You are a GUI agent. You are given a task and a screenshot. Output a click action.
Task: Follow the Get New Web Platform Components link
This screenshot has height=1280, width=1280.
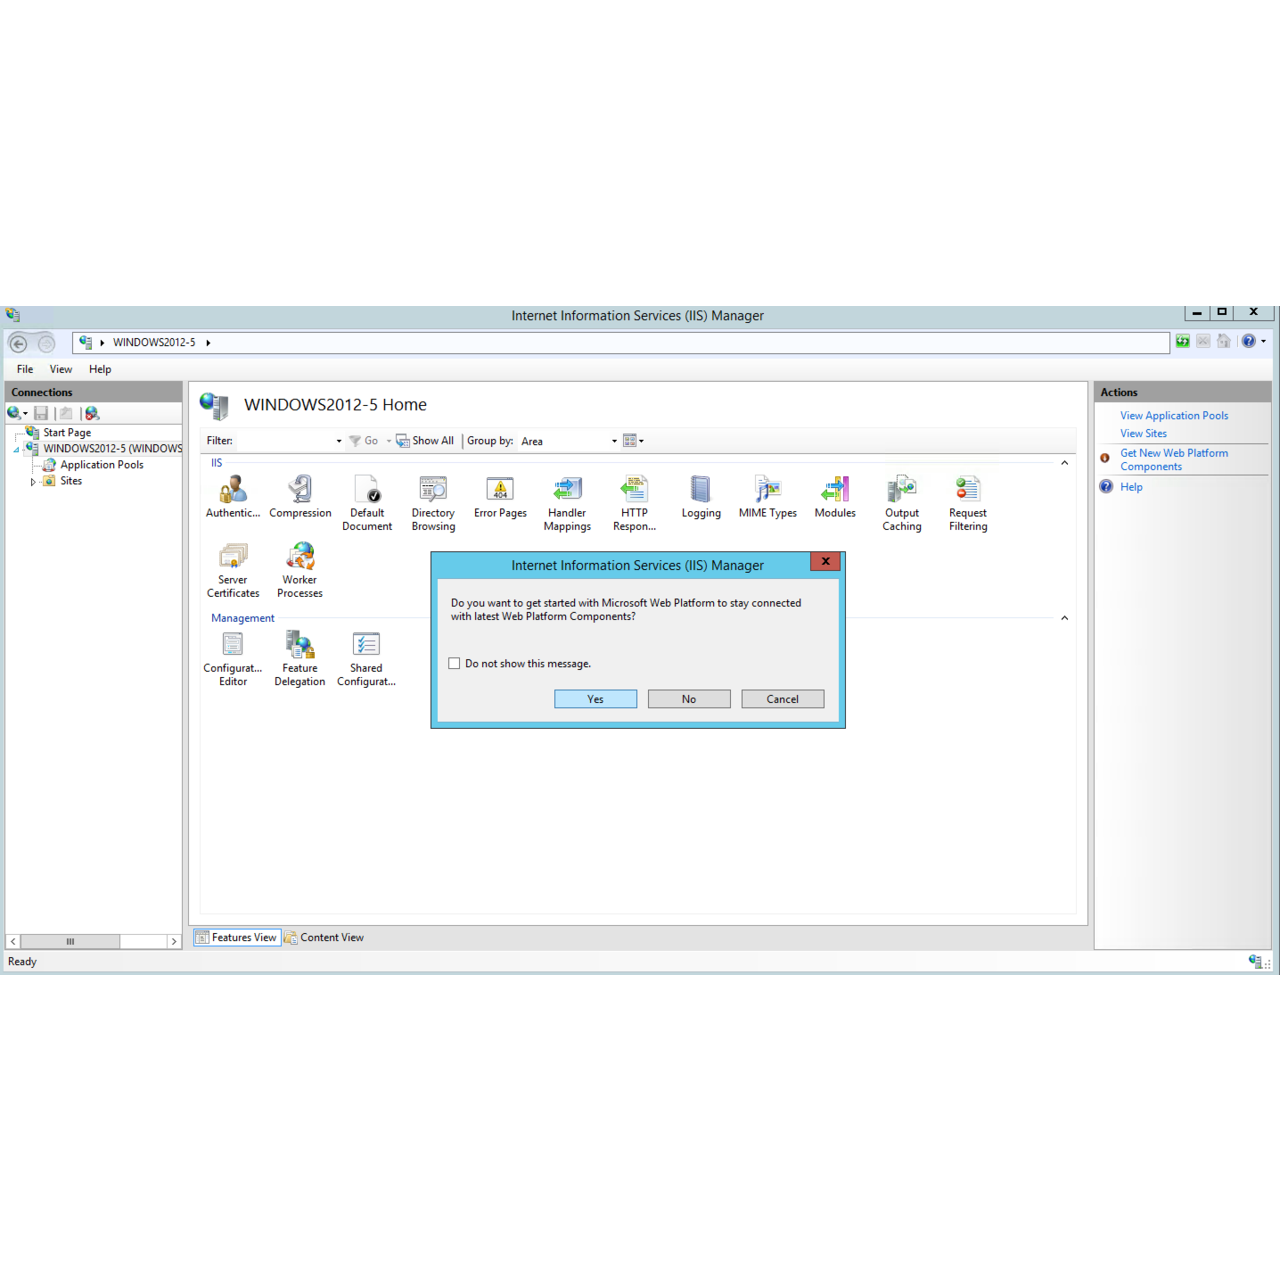coord(1174,458)
